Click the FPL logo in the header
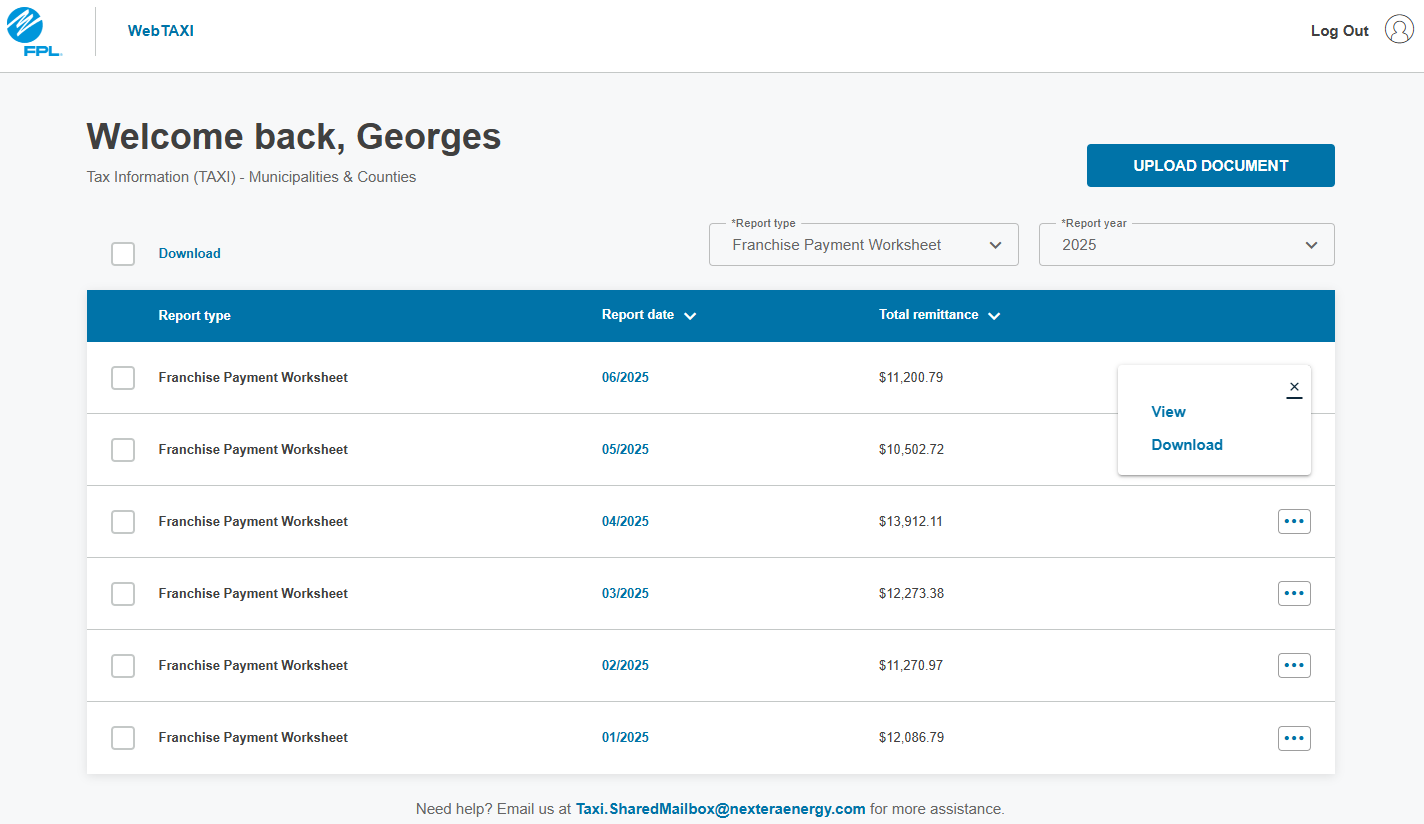 pyautogui.click(x=35, y=31)
